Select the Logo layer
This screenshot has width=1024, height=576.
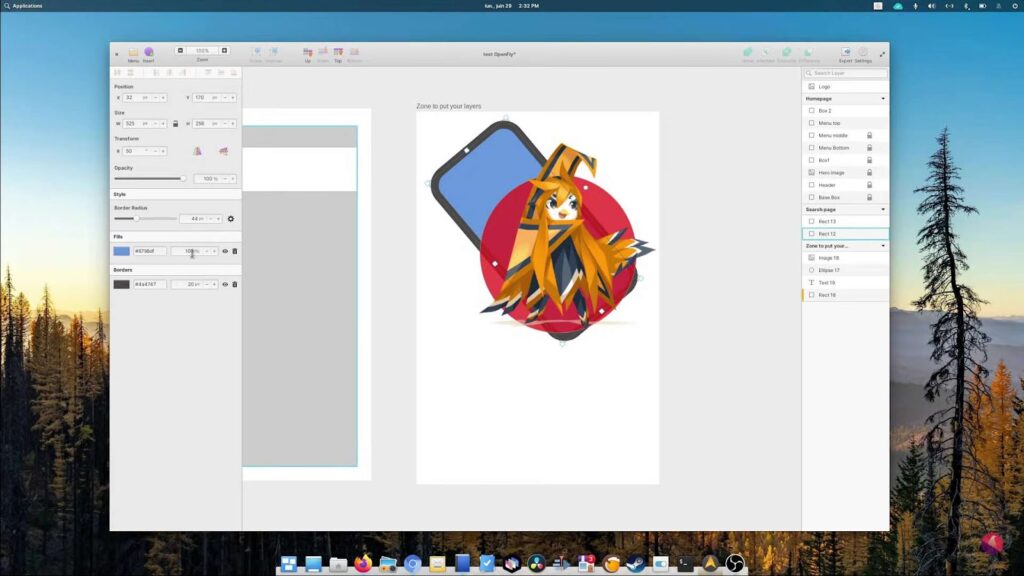pyautogui.click(x=845, y=86)
